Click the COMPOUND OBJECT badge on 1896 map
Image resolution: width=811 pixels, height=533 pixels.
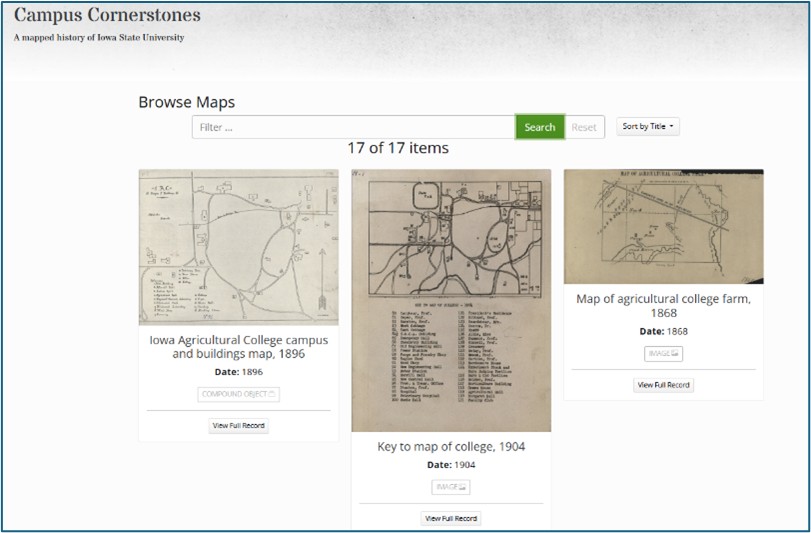tap(238, 394)
